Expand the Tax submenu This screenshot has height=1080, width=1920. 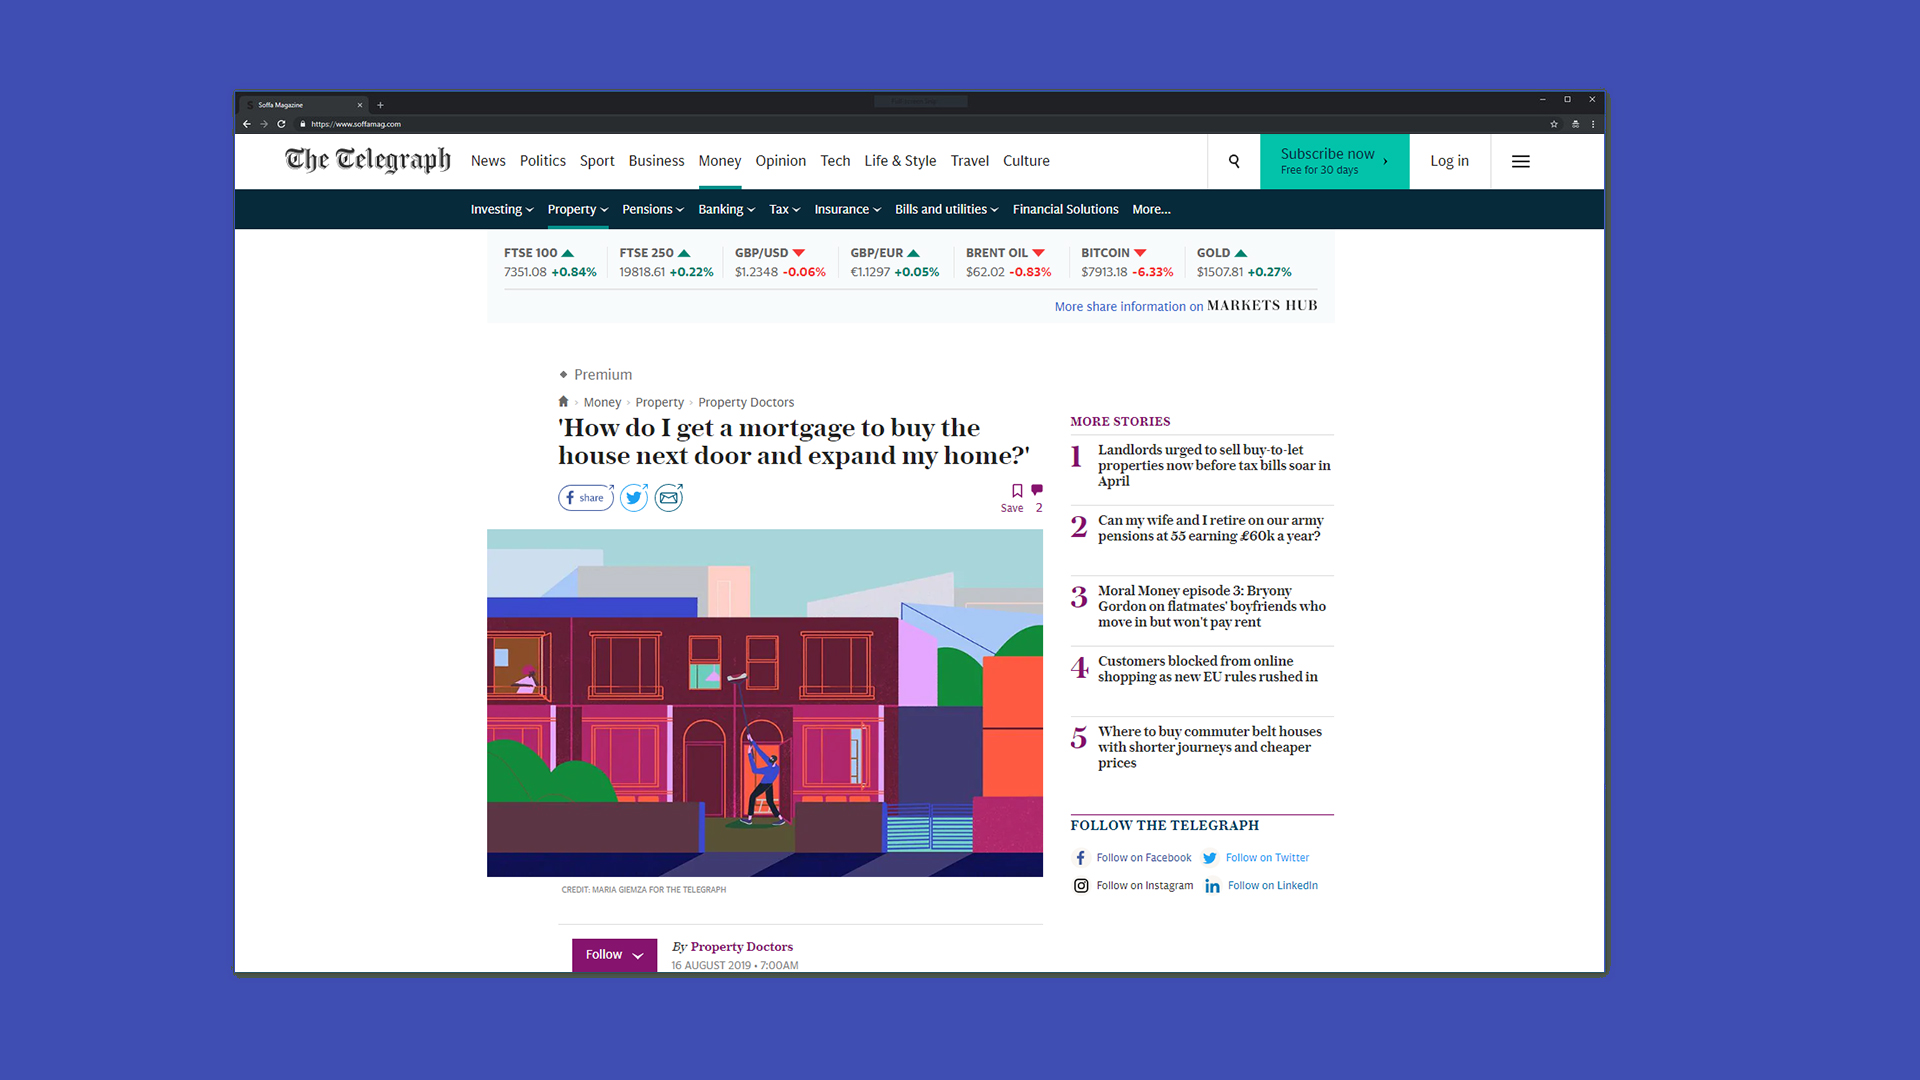(785, 209)
